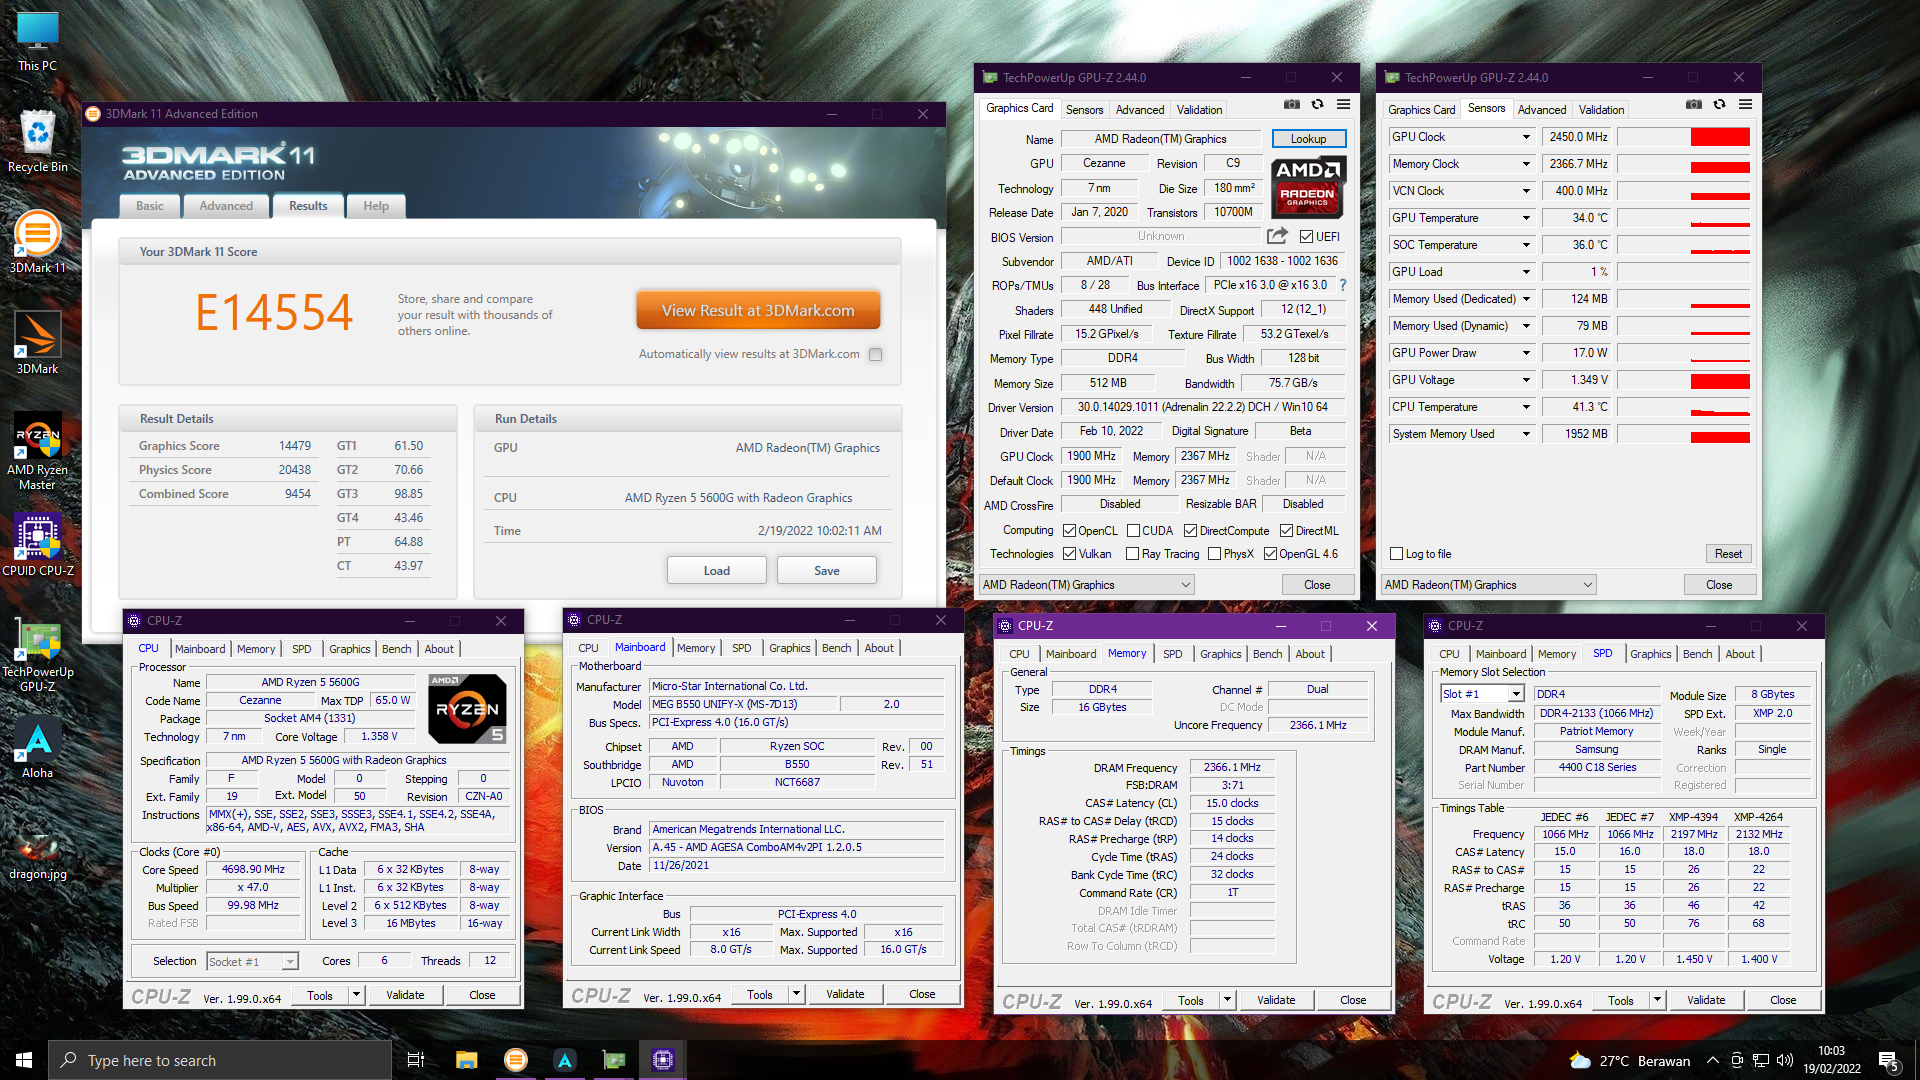Switch to GPU-Z taskbar icon
1920x1080 pixels.
[x=614, y=1060]
